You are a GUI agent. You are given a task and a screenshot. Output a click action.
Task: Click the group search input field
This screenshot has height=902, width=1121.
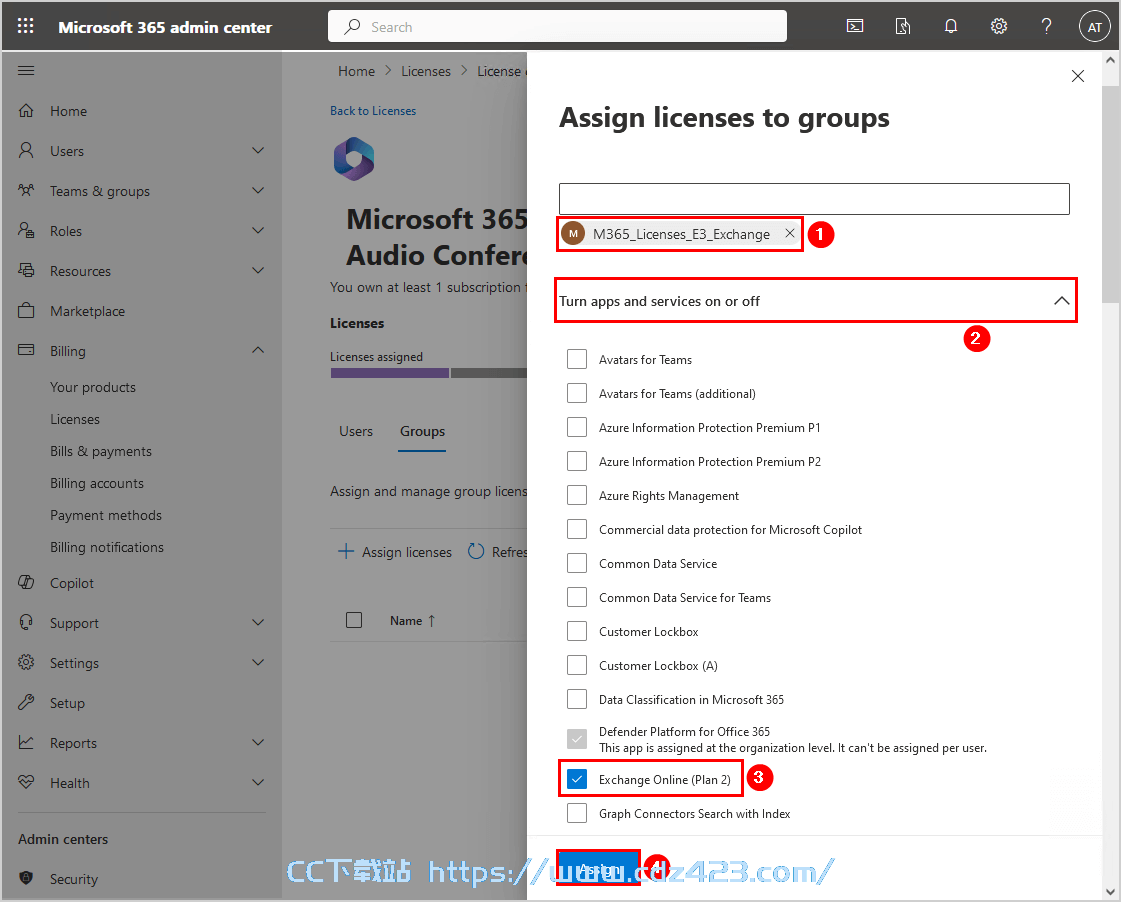tap(814, 199)
